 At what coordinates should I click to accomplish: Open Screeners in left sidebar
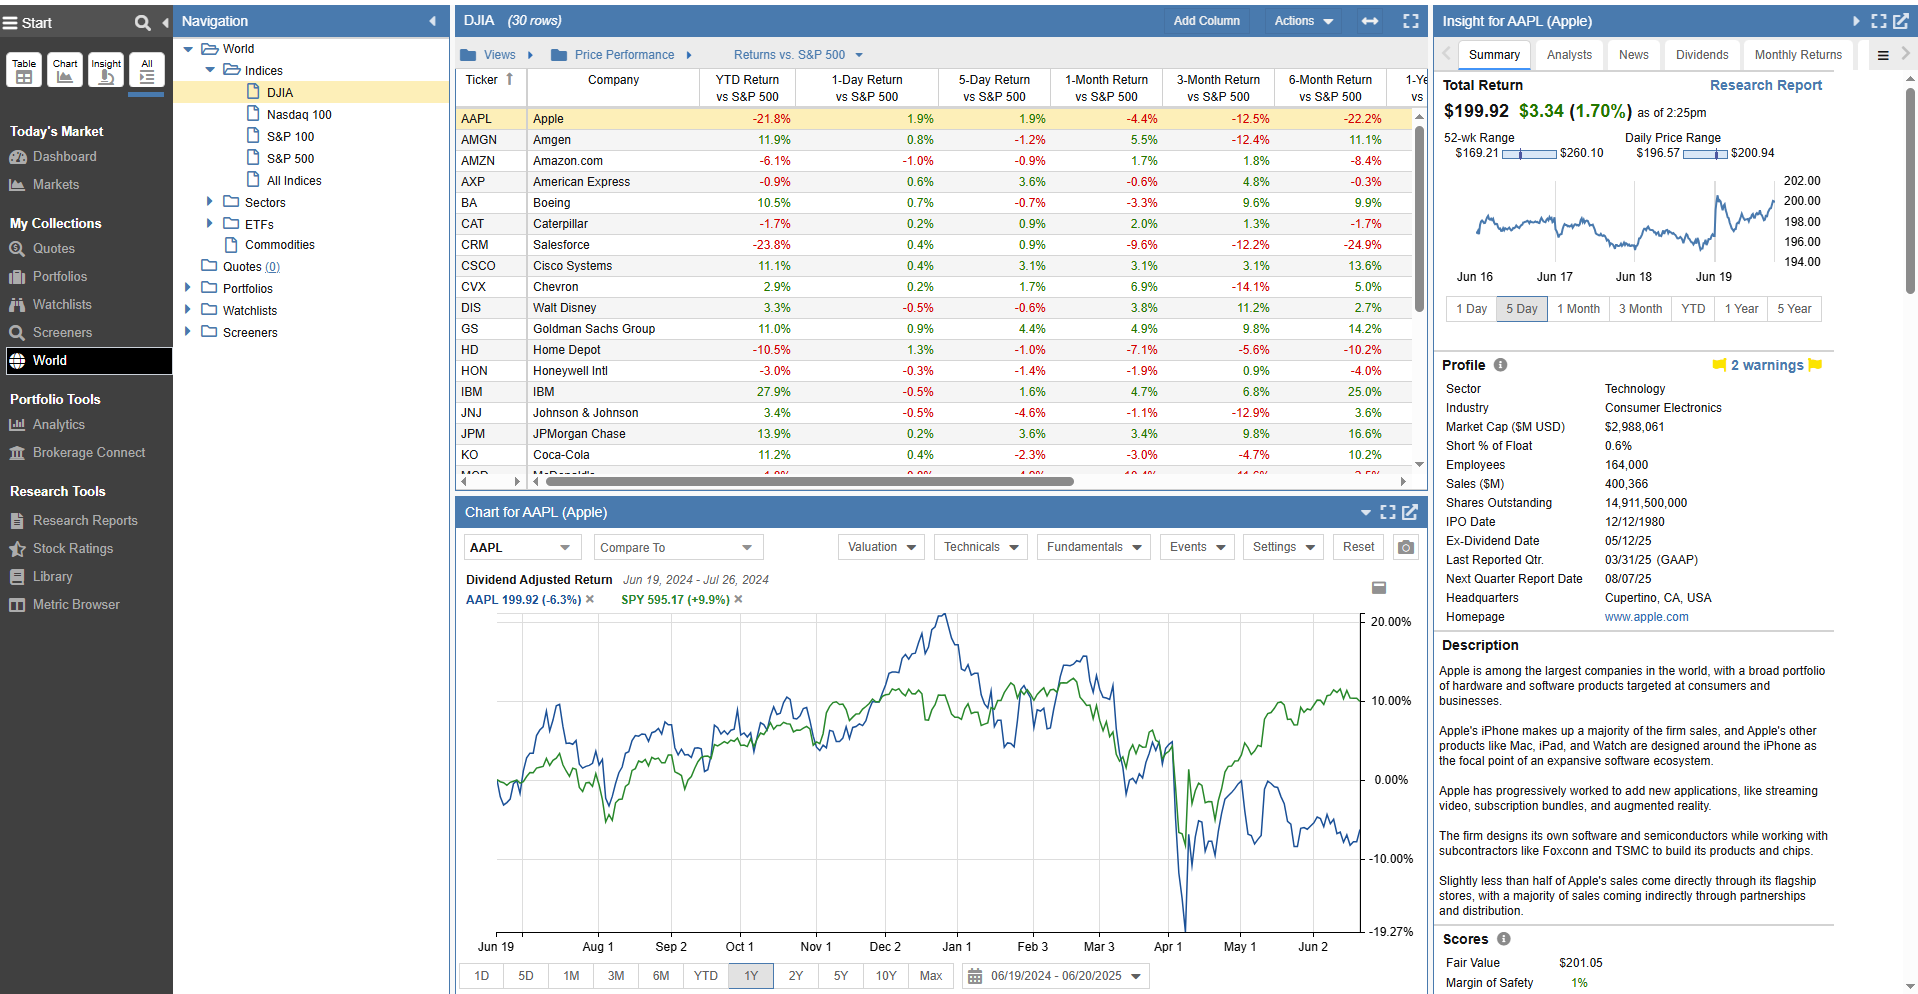(61, 333)
